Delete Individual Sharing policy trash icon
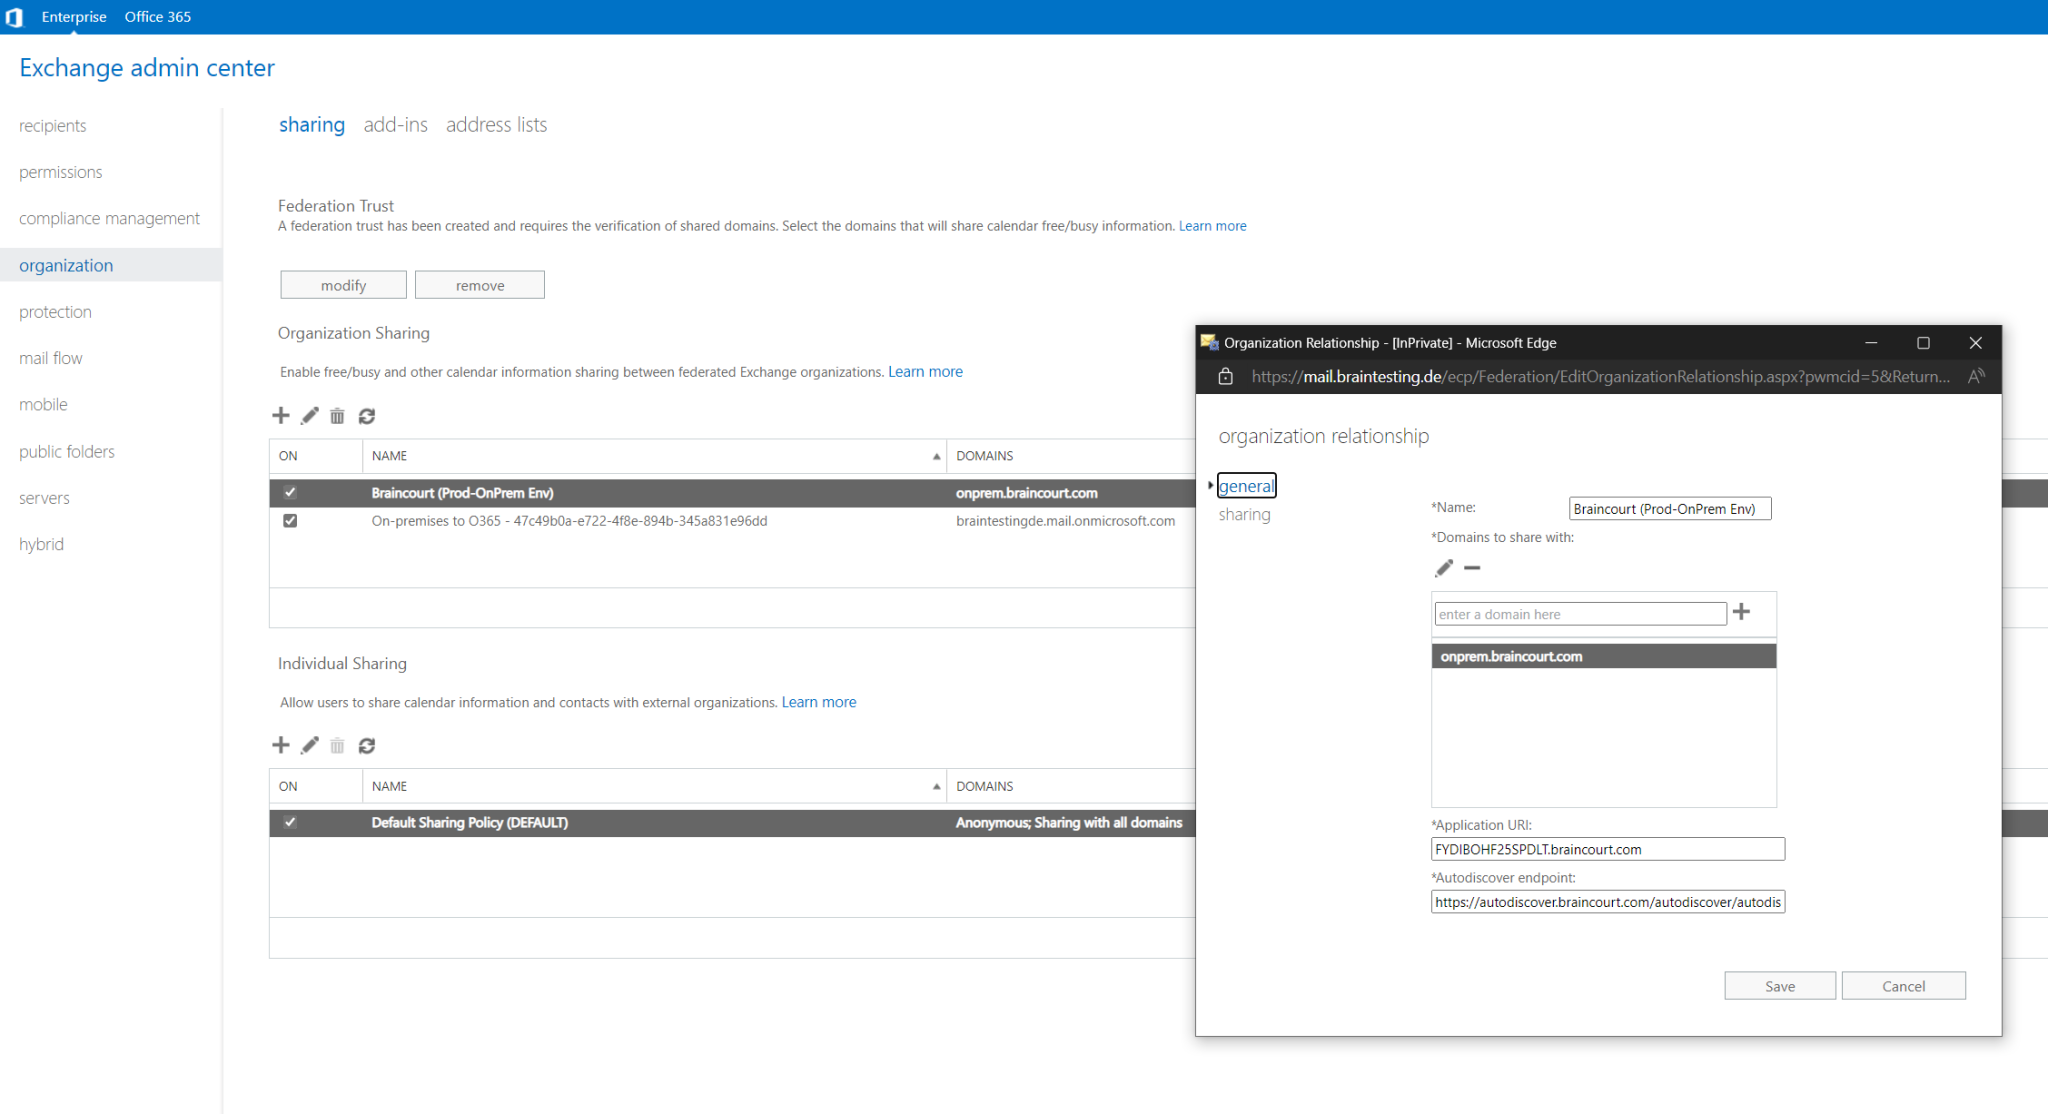Image resolution: width=2048 pixels, height=1114 pixels. 337,745
